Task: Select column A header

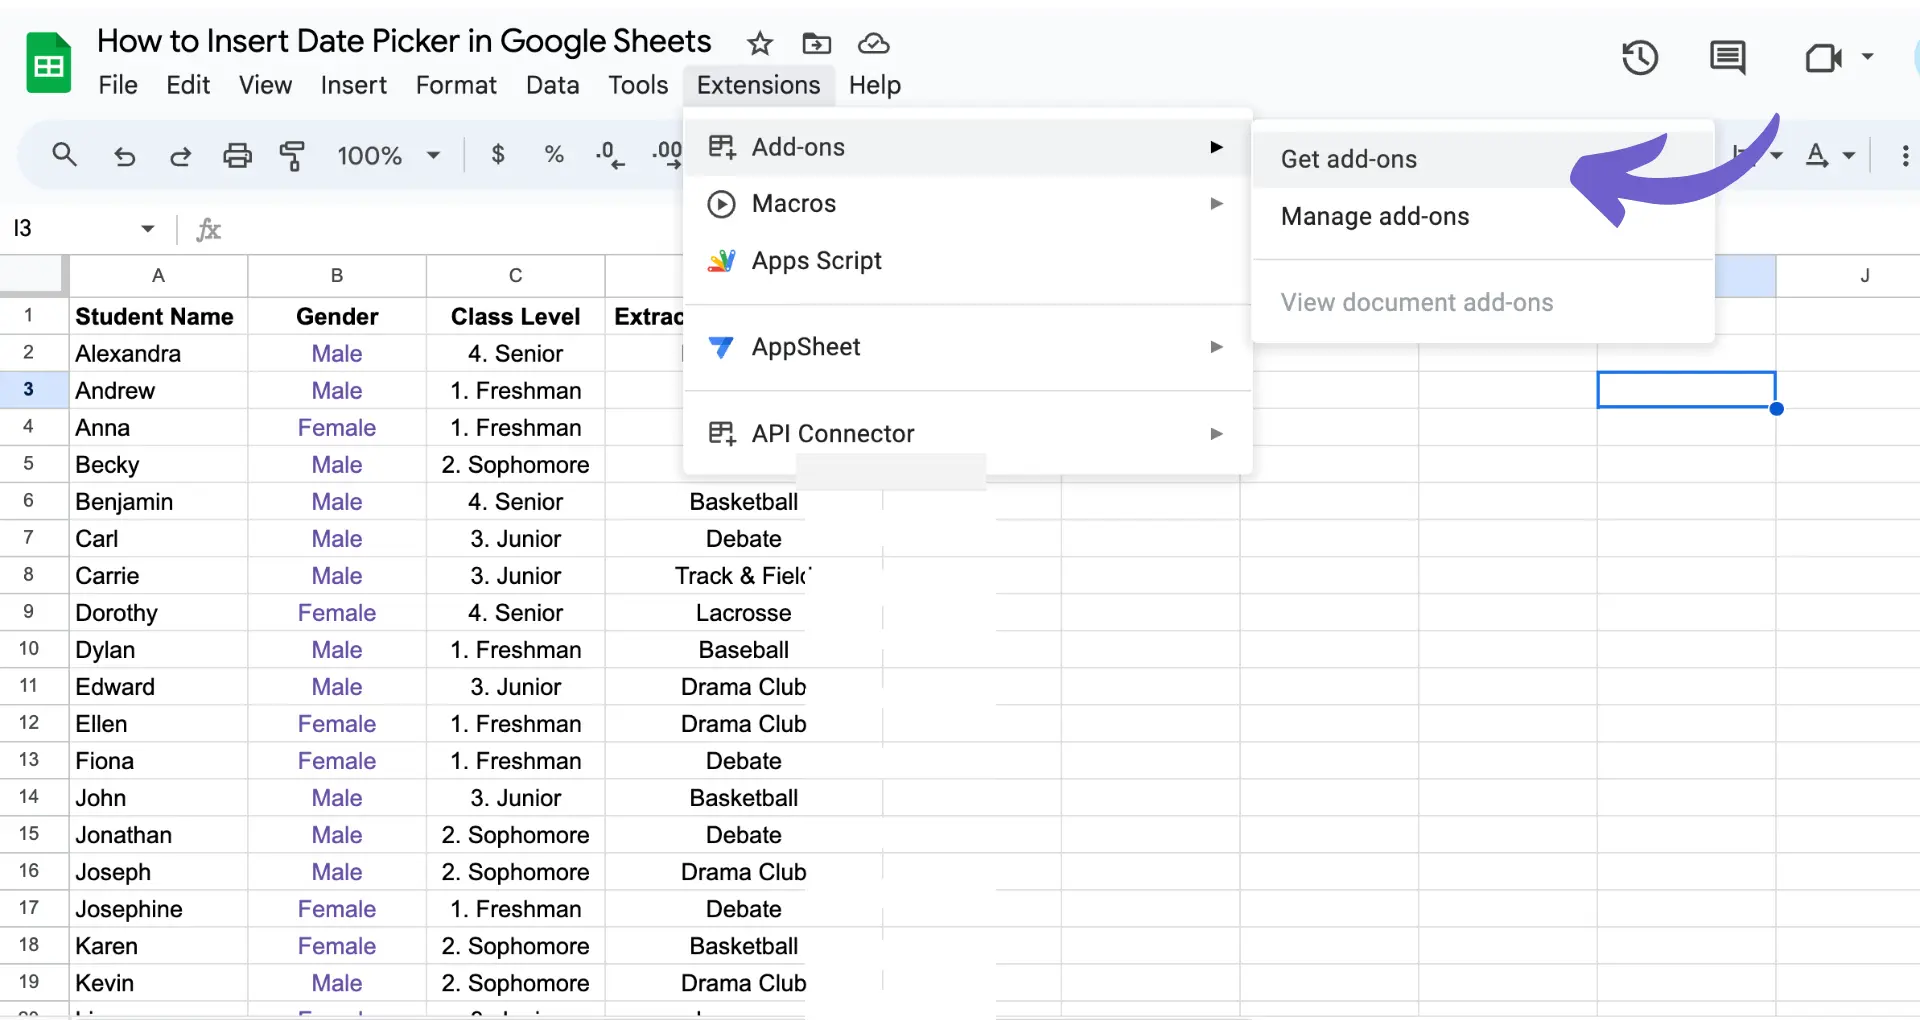Action: 158,275
